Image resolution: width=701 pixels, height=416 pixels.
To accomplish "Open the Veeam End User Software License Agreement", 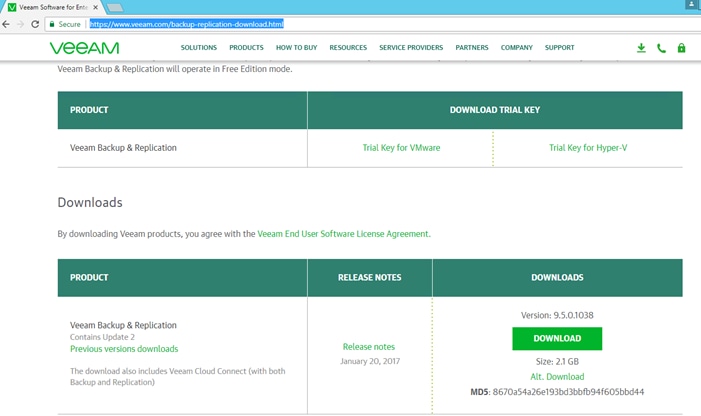I will (344, 234).
